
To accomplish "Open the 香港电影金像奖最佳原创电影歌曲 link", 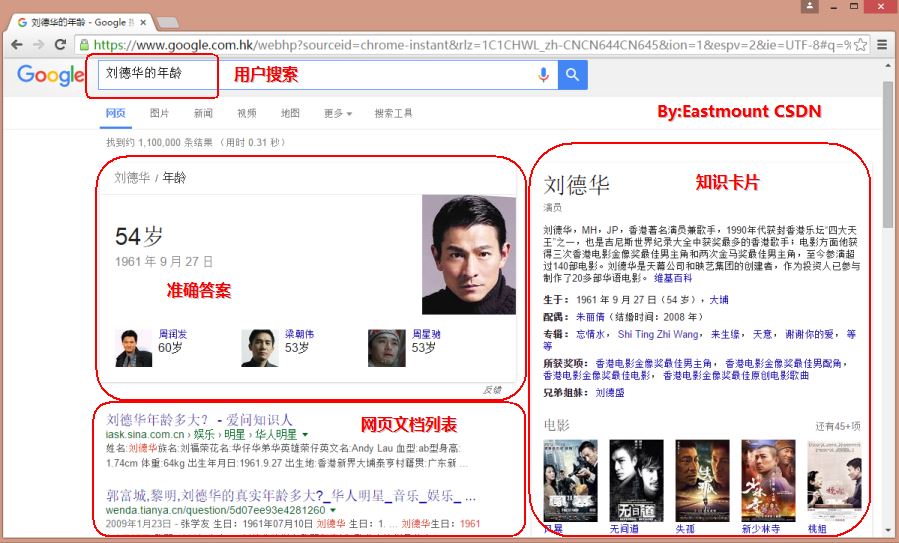I will coord(736,376).
